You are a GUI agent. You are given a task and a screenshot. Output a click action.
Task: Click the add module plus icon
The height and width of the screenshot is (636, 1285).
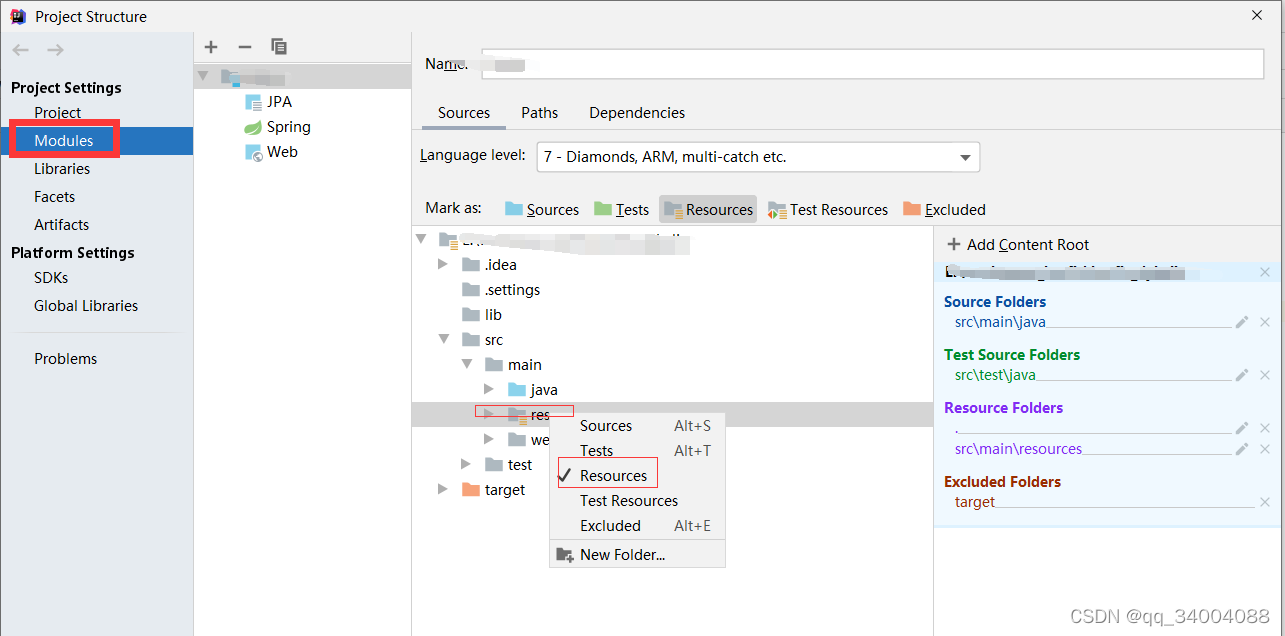pos(211,46)
